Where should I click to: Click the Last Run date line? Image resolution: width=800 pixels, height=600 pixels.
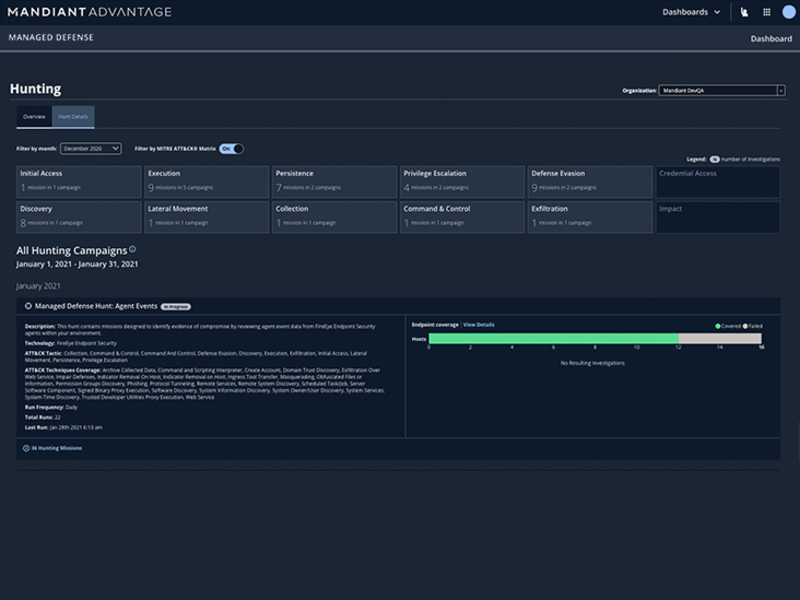pyautogui.click(x=63, y=428)
